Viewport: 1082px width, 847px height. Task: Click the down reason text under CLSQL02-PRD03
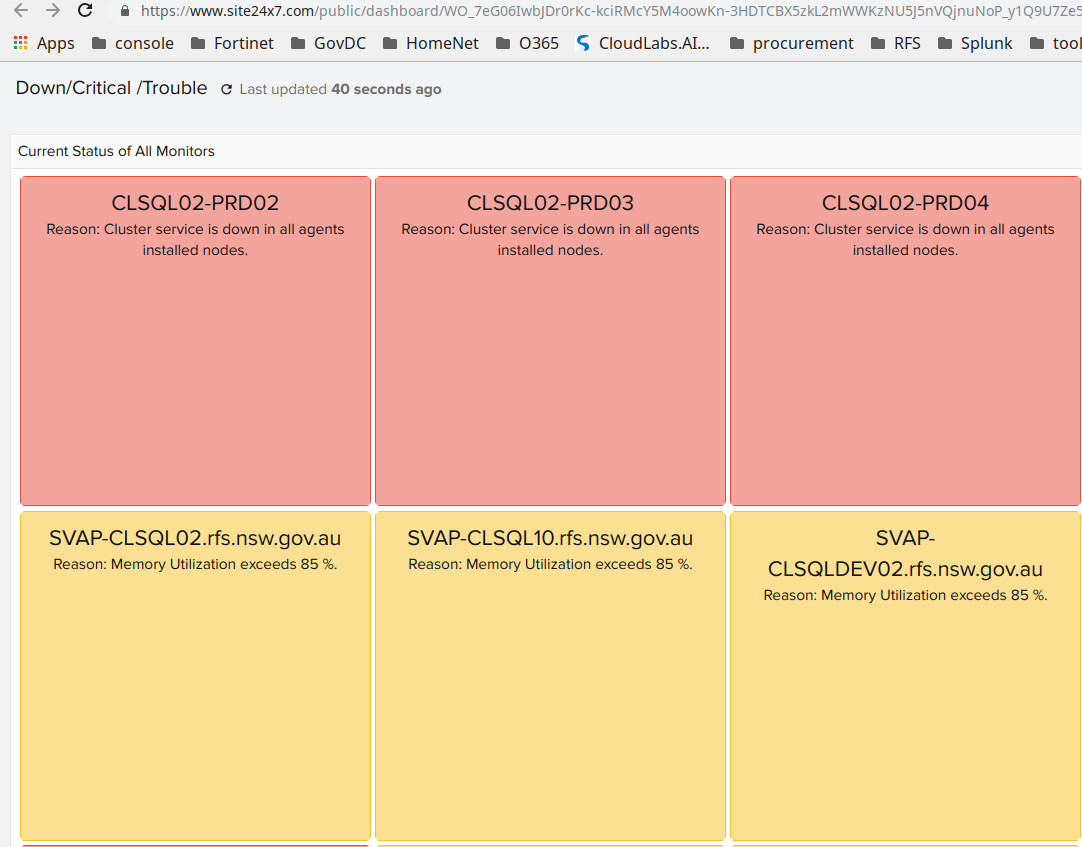click(550, 240)
